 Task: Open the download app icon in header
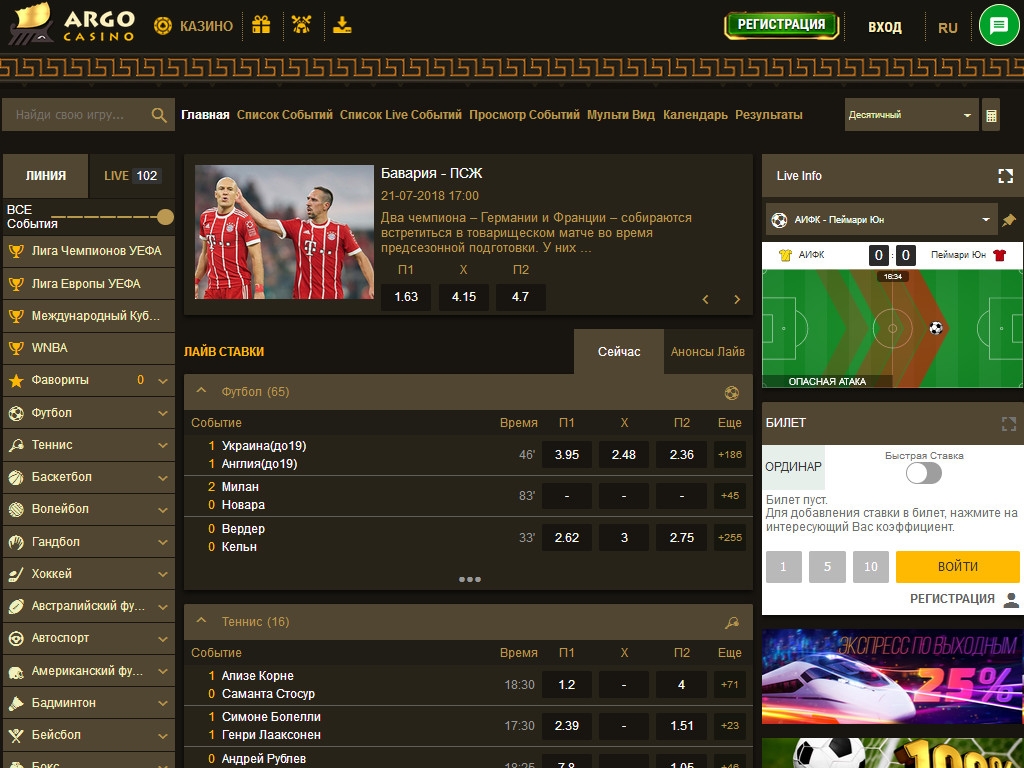pos(343,25)
